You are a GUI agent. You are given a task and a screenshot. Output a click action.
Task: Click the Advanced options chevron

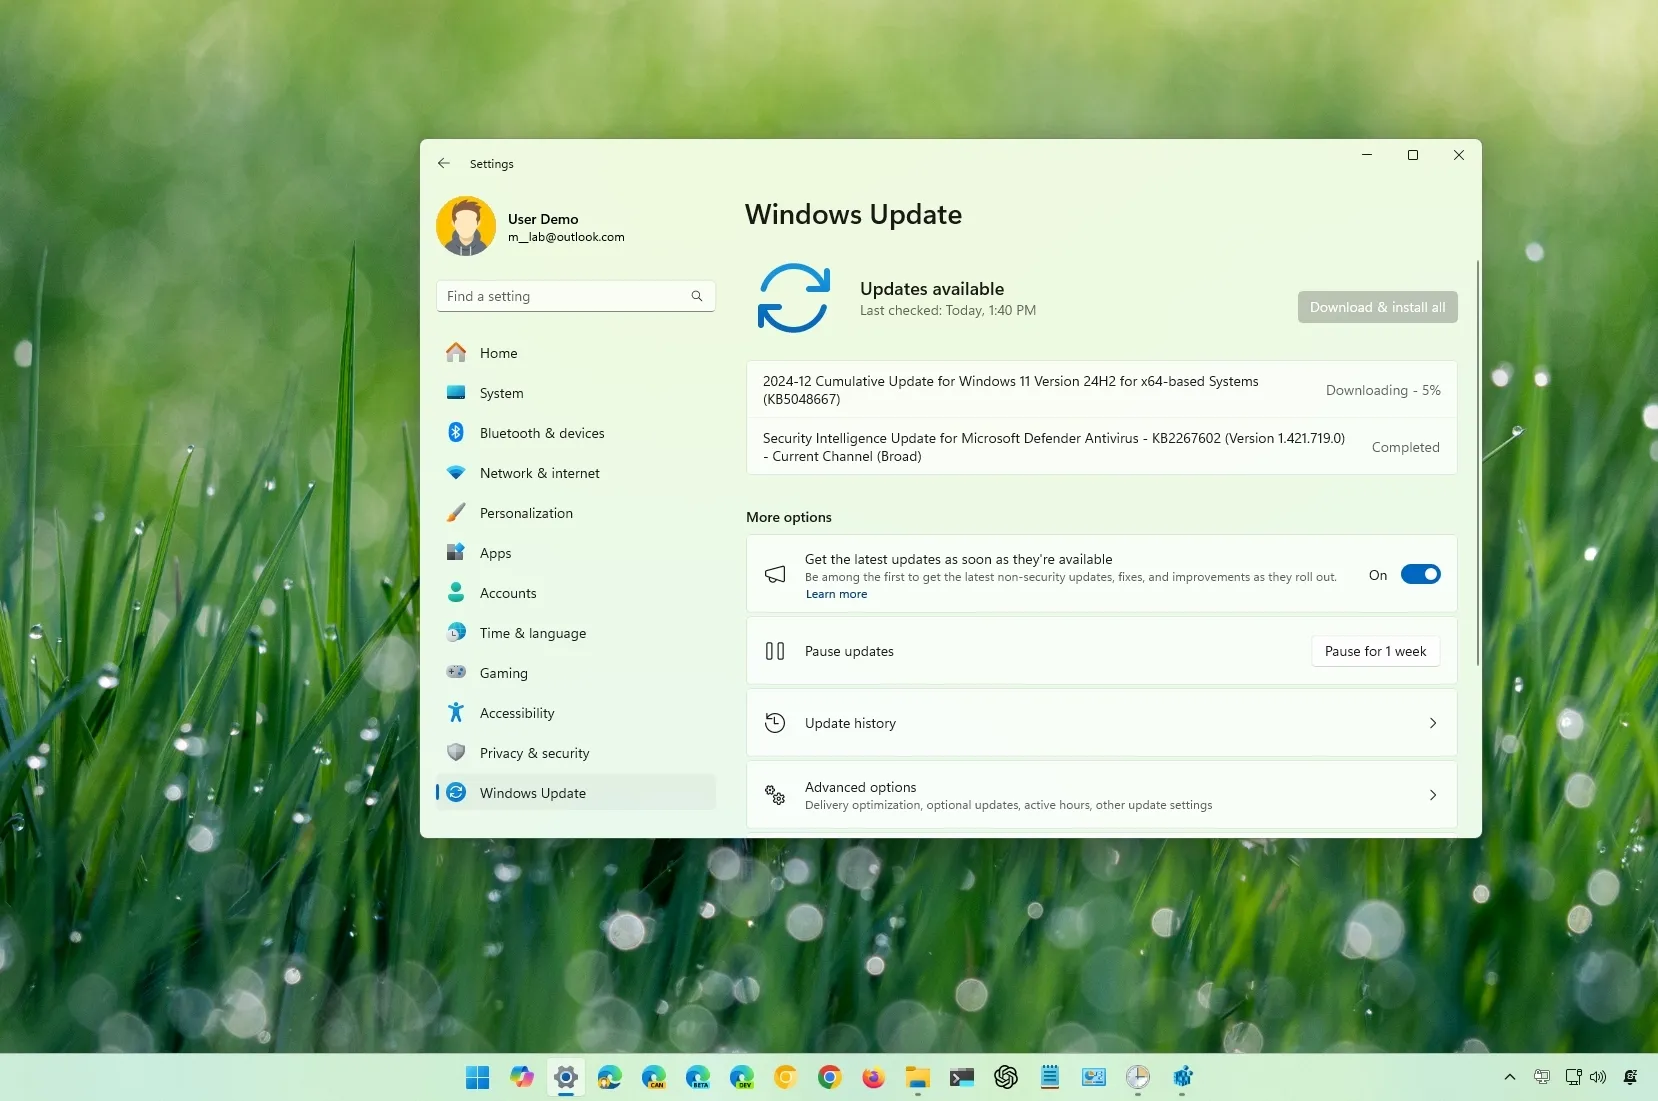click(1432, 795)
